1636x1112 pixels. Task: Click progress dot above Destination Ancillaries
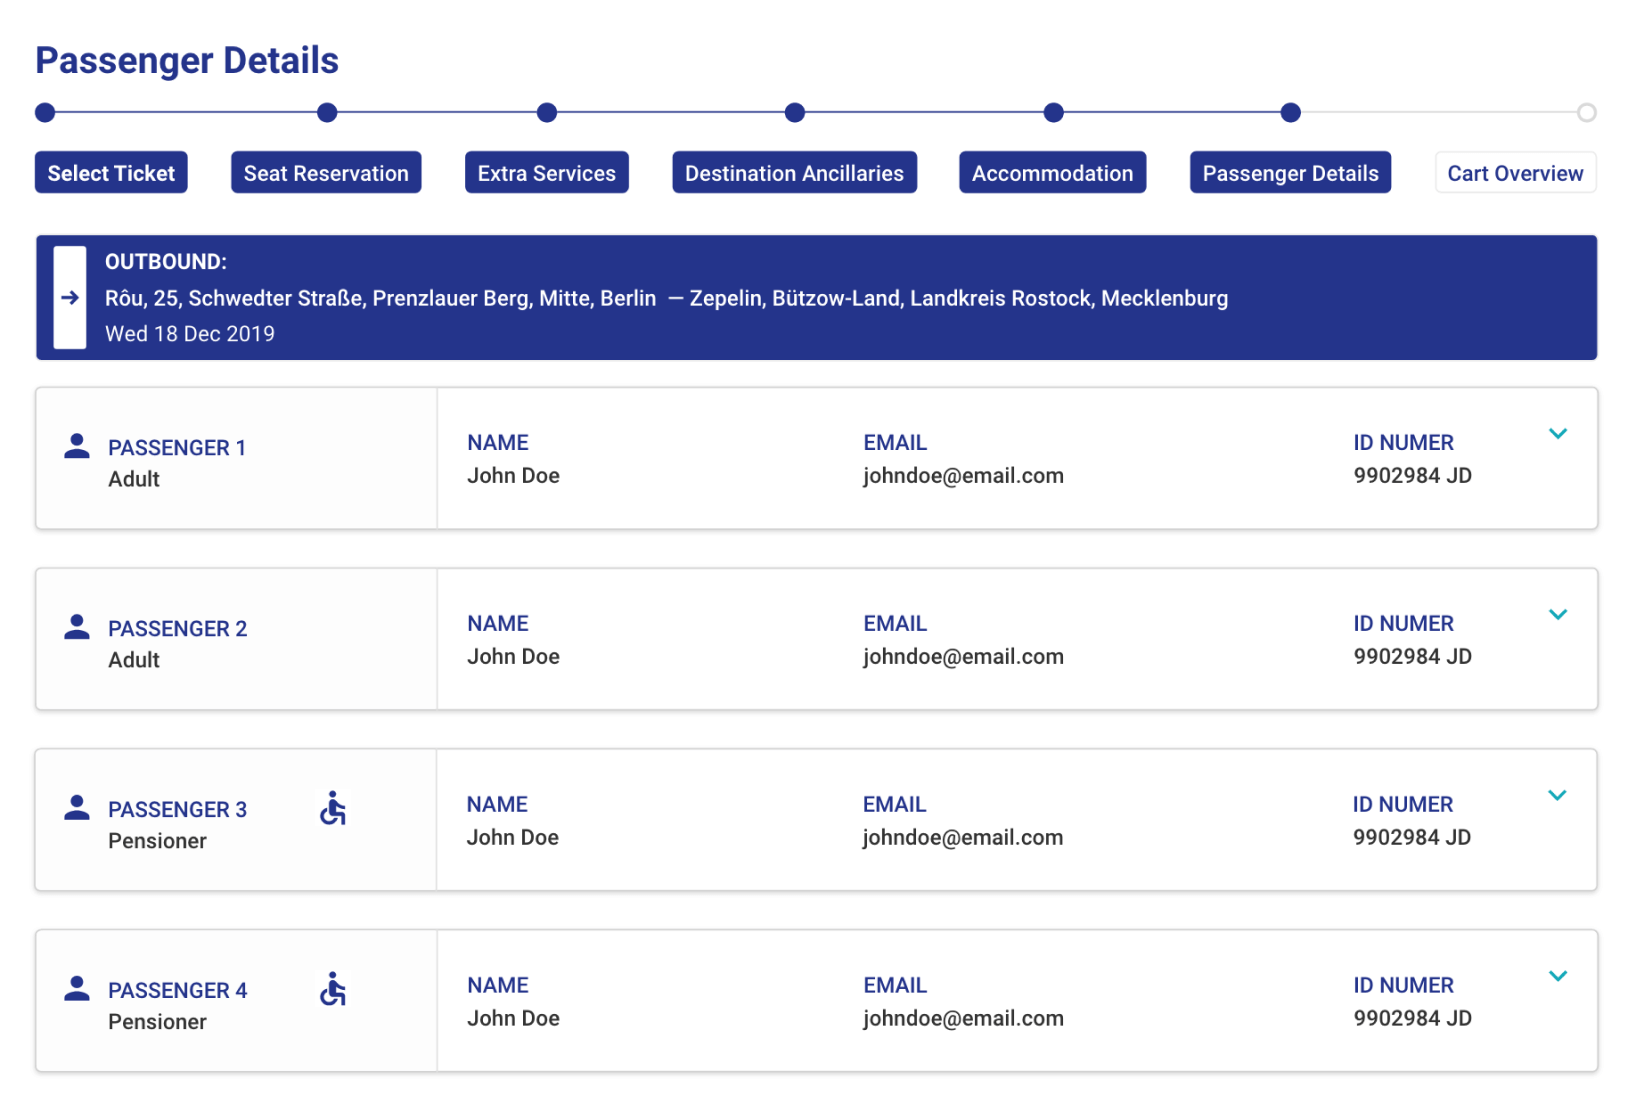point(795,113)
